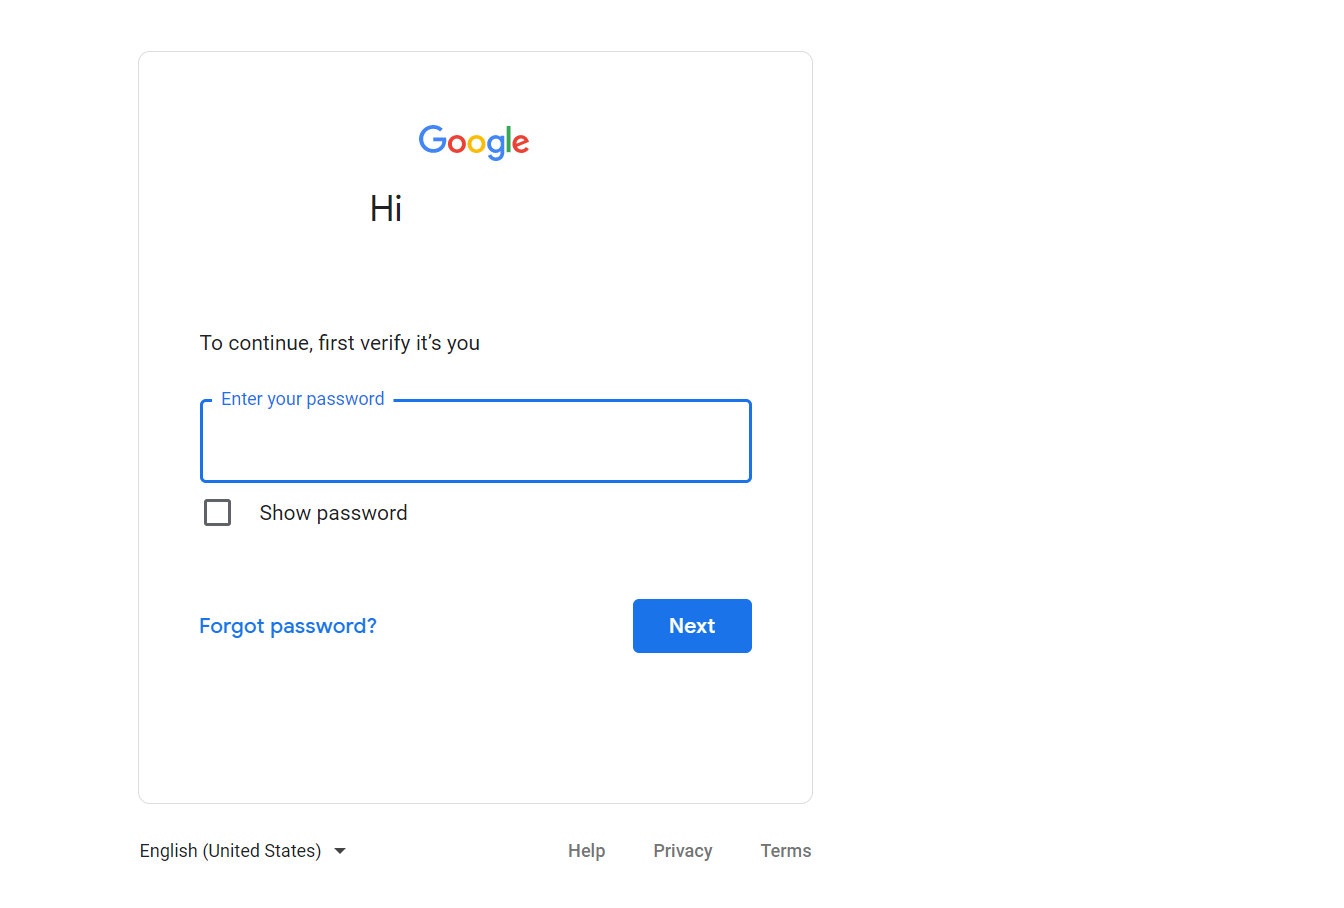
Task: Click the Google logo
Action: point(474,142)
